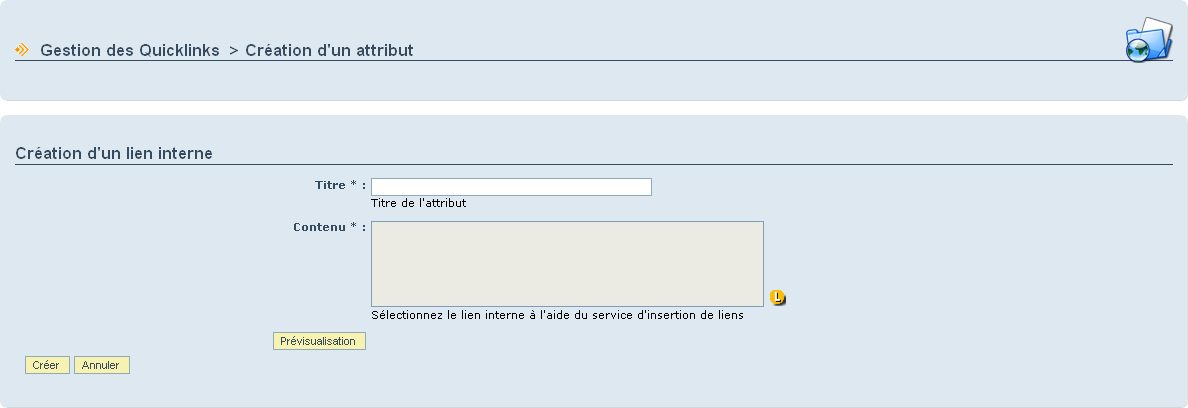Click the orange arrow breadcrumb icon
Image resolution: width=1188 pixels, height=408 pixels.
(23, 51)
